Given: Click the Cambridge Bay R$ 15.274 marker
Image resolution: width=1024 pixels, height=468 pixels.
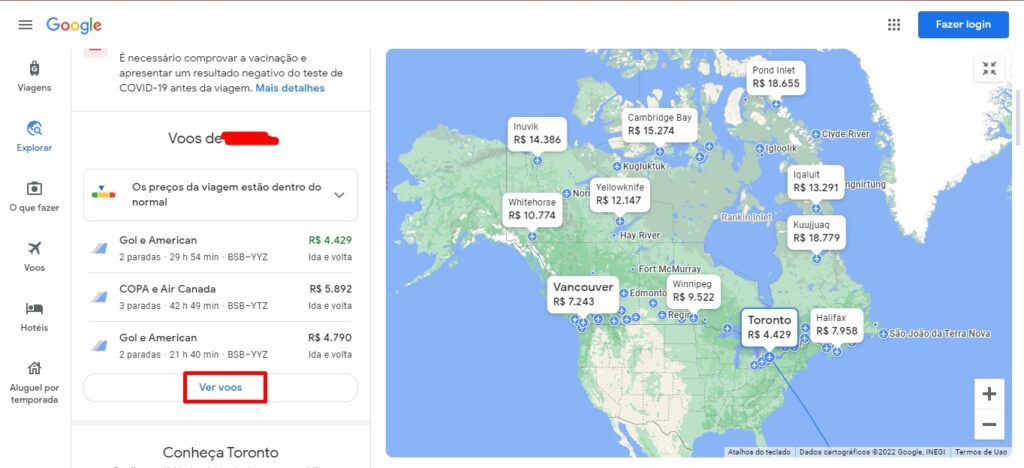Looking at the screenshot, I should [659, 124].
